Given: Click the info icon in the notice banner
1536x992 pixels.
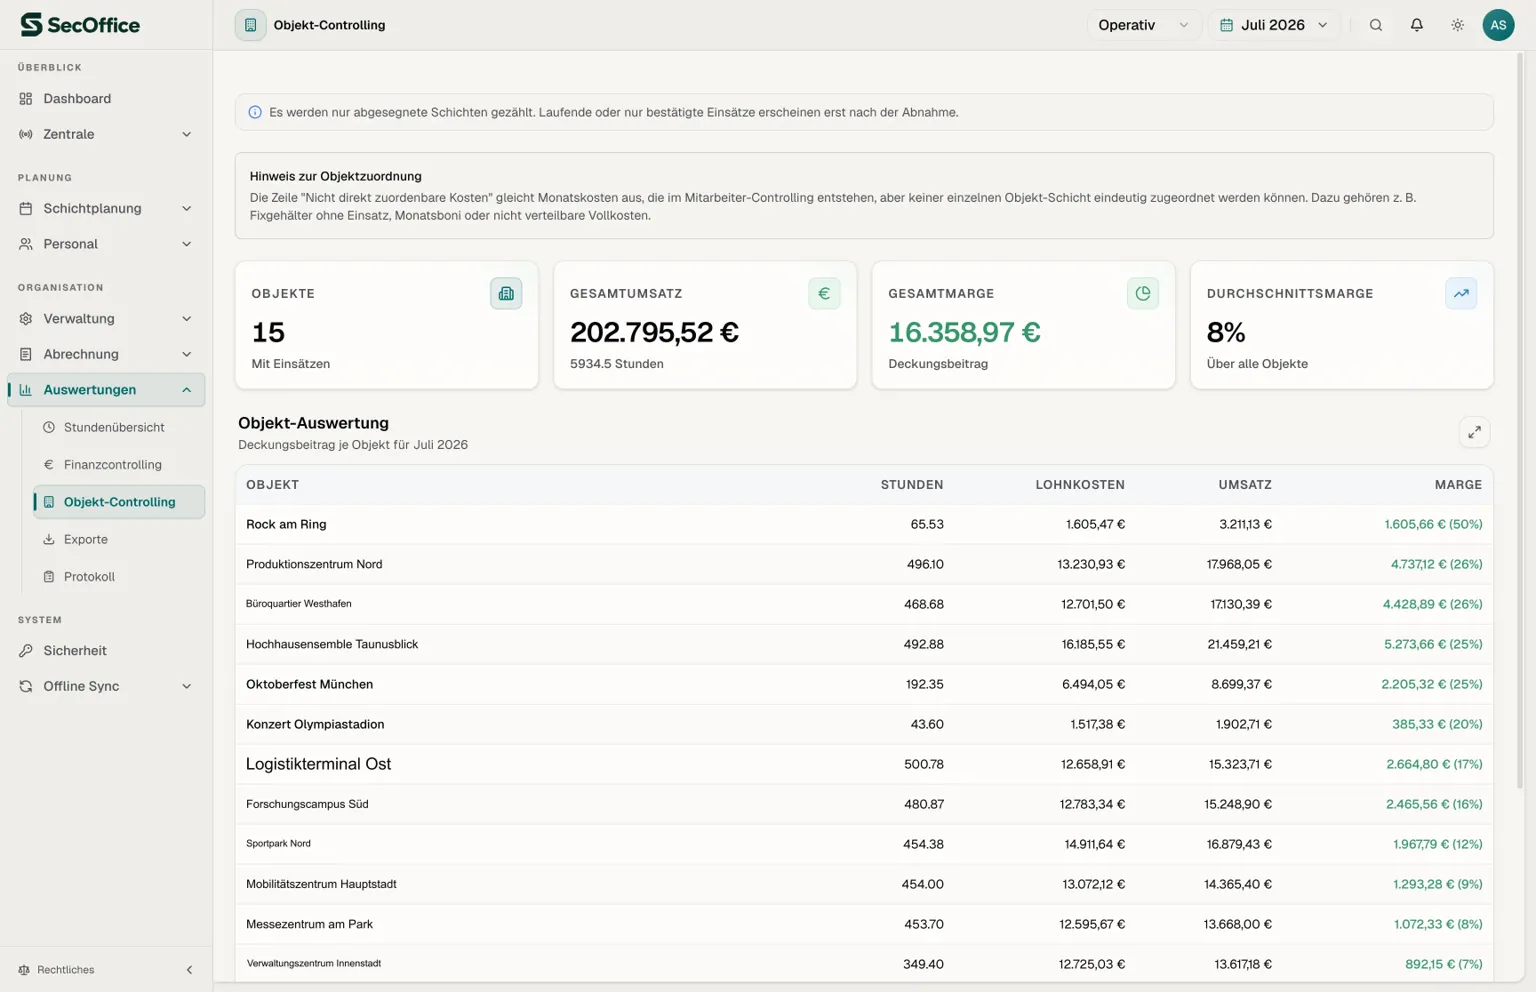Looking at the screenshot, I should (x=255, y=112).
